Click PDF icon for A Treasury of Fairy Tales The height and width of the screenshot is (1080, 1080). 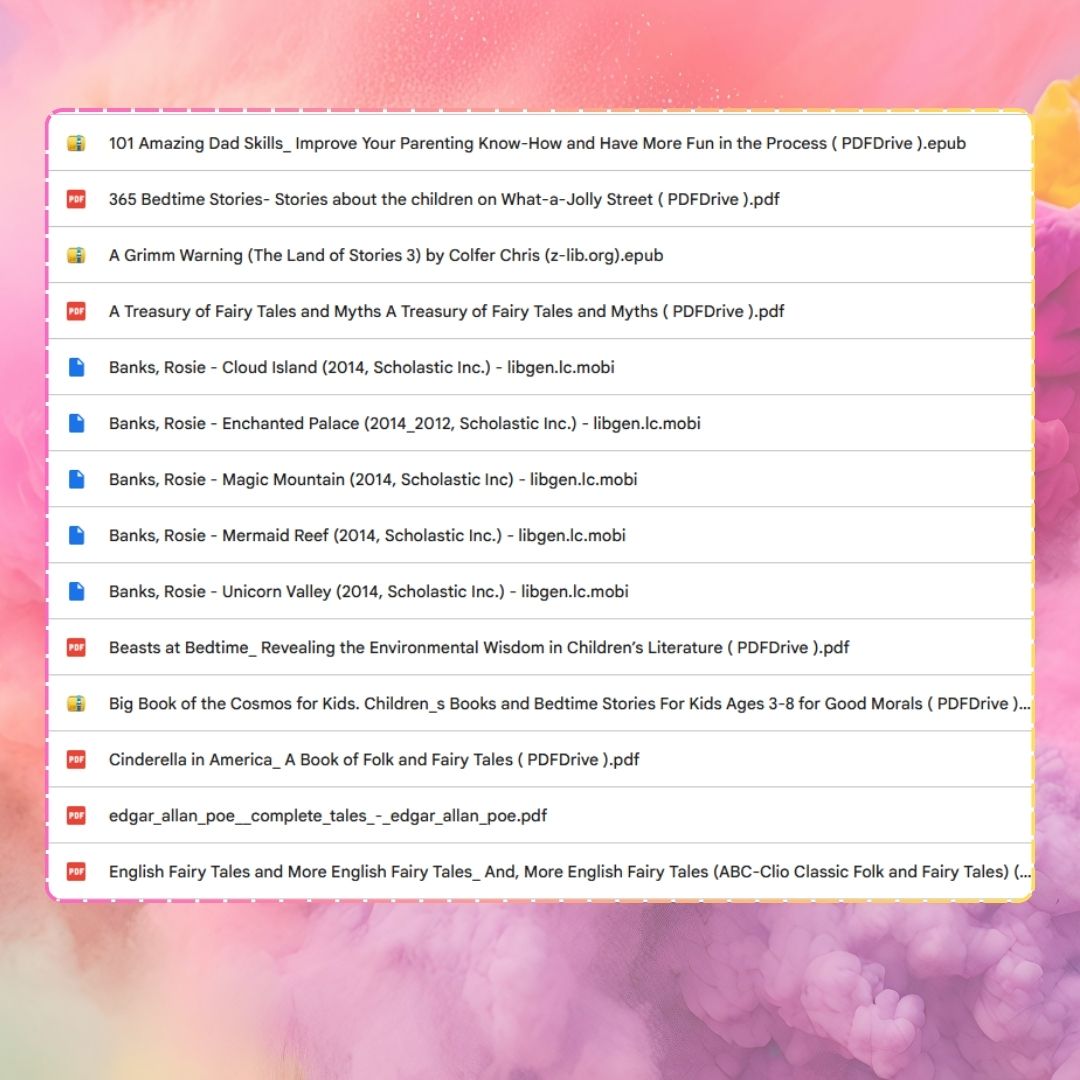(76, 311)
